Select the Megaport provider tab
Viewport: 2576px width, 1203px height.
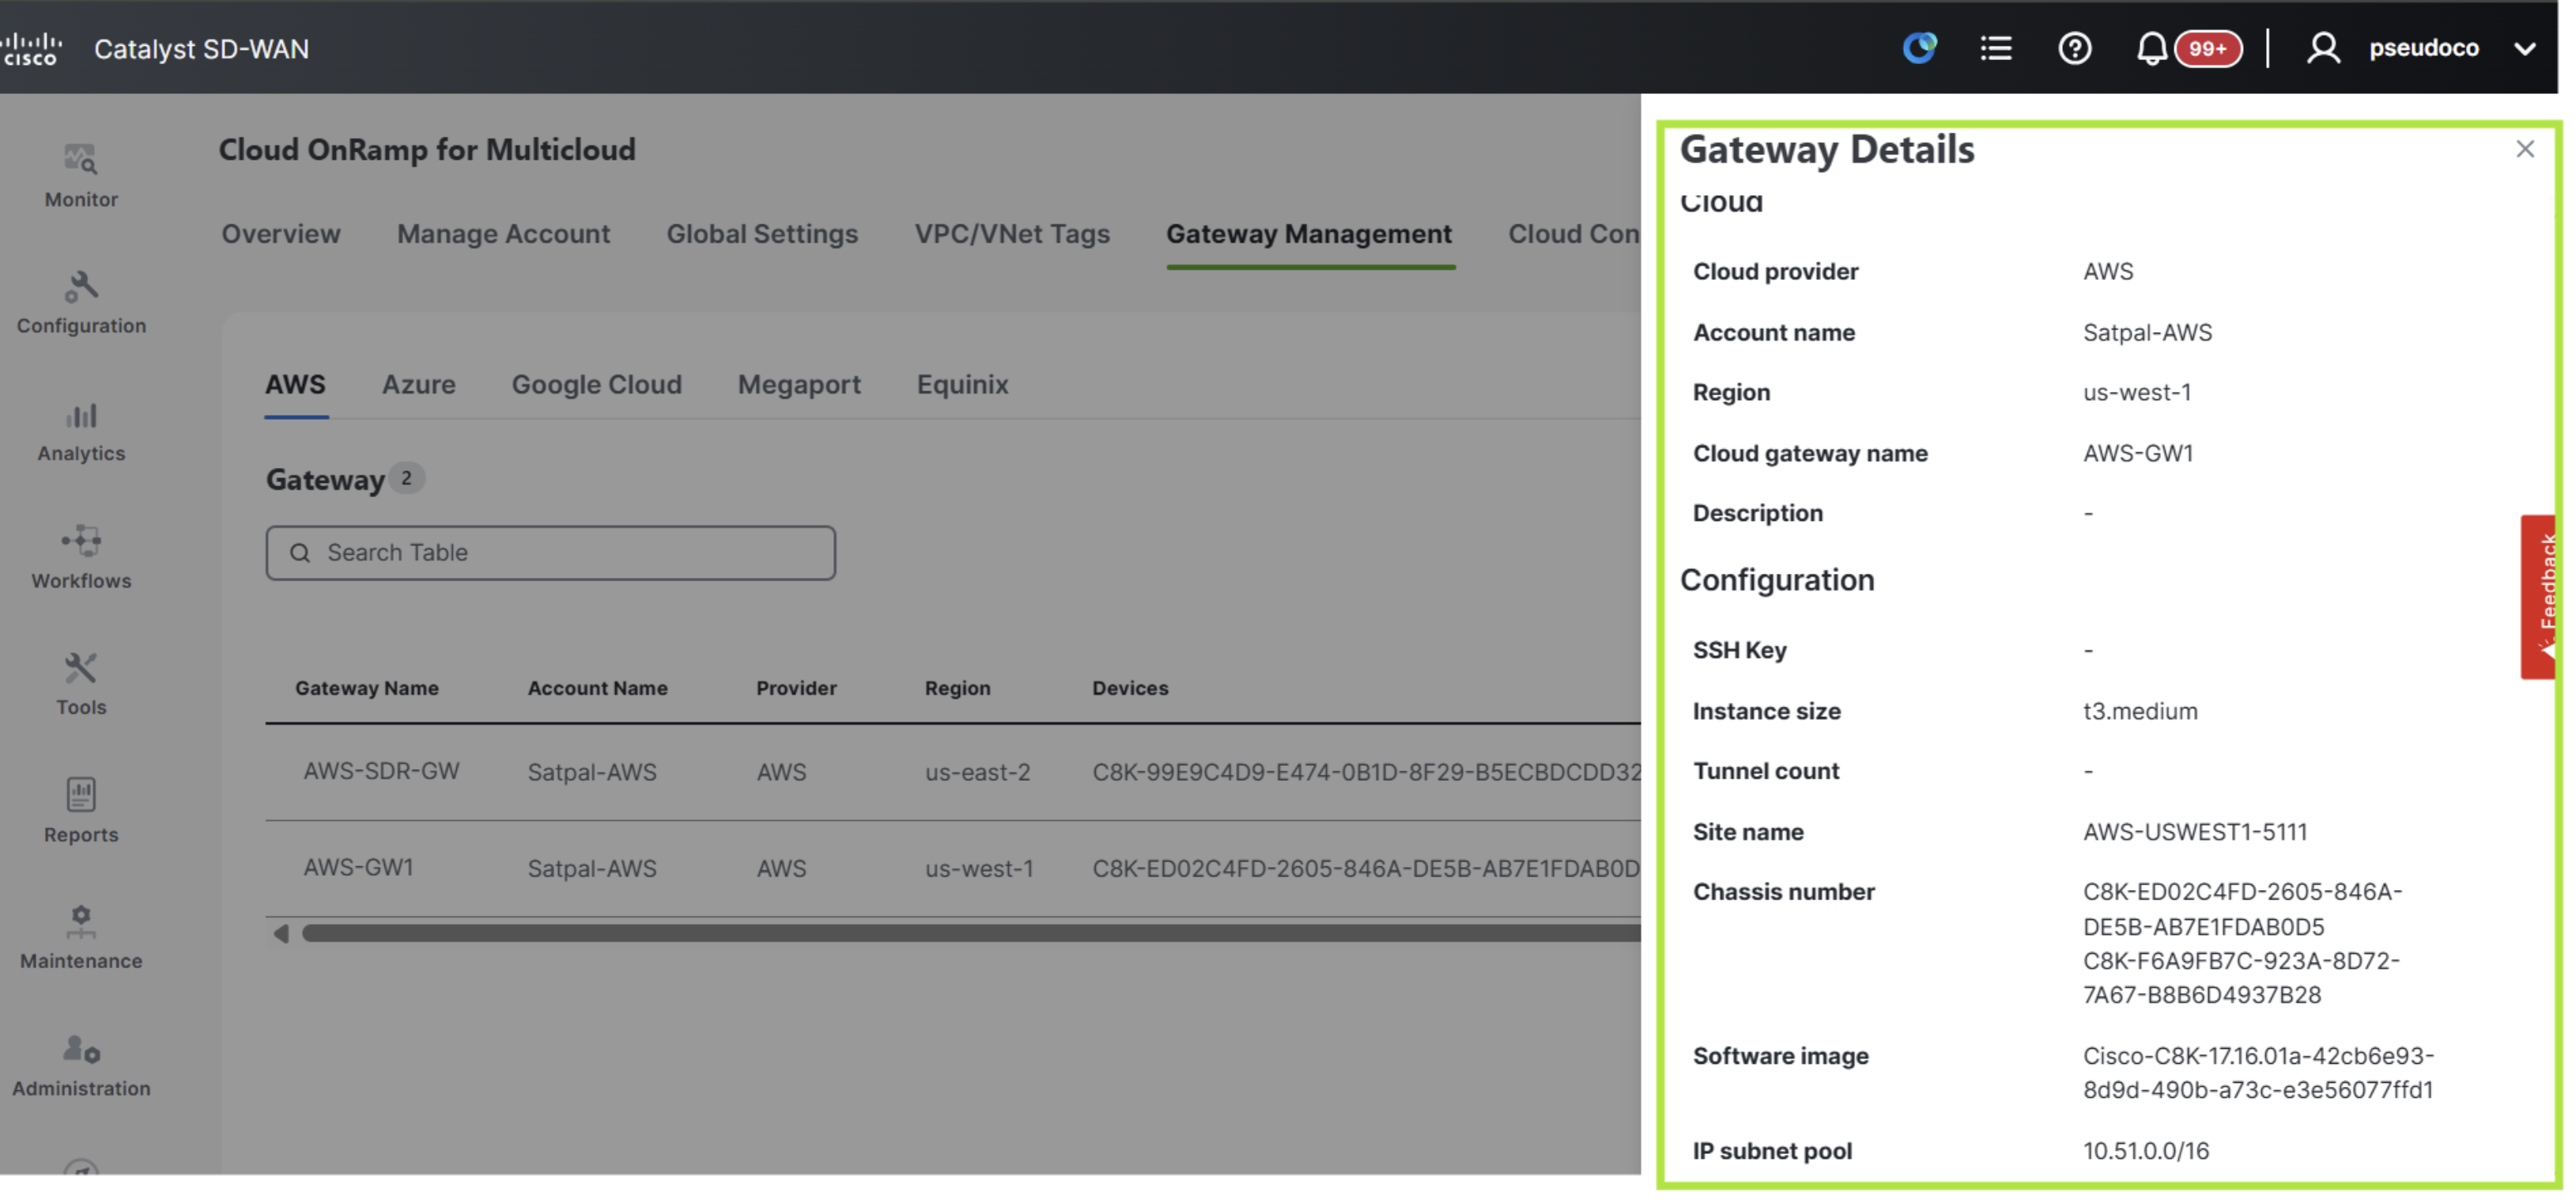[799, 385]
